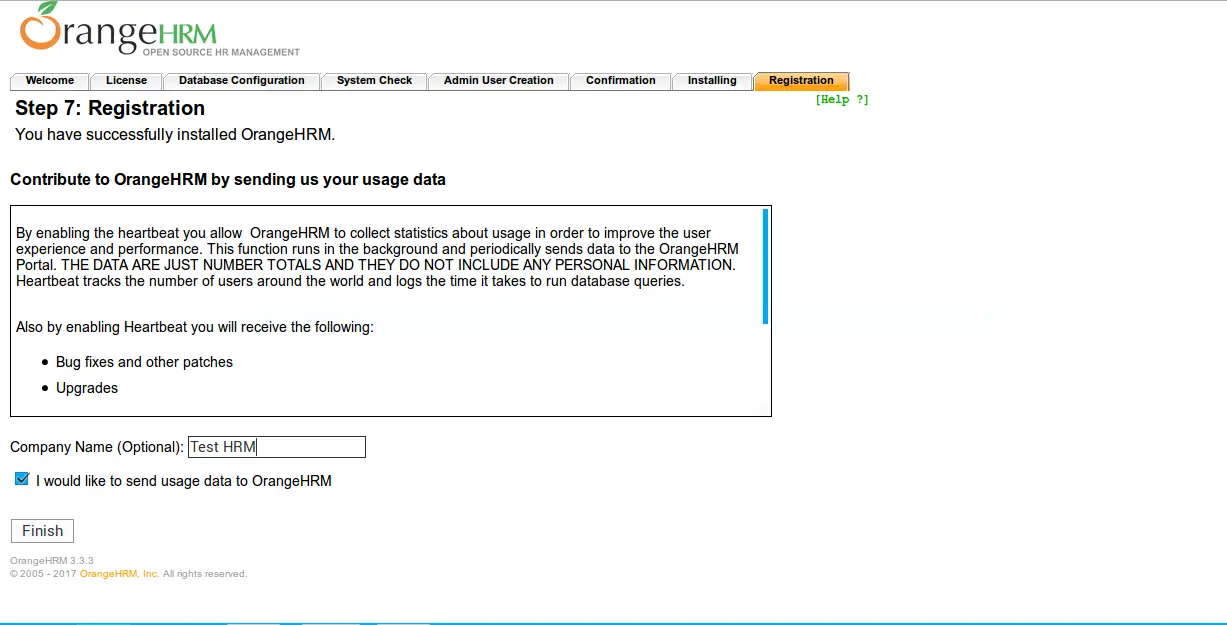
Task: Click the 'I would like to send usage data' label
Action: coord(184,481)
